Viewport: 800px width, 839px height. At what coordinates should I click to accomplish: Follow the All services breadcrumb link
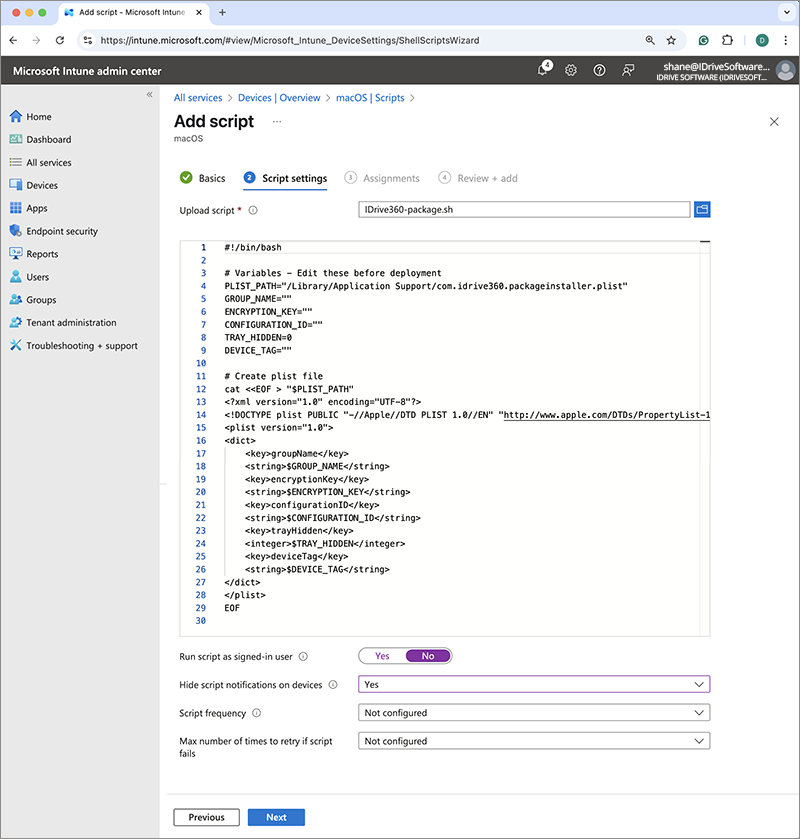tap(198, 98)
